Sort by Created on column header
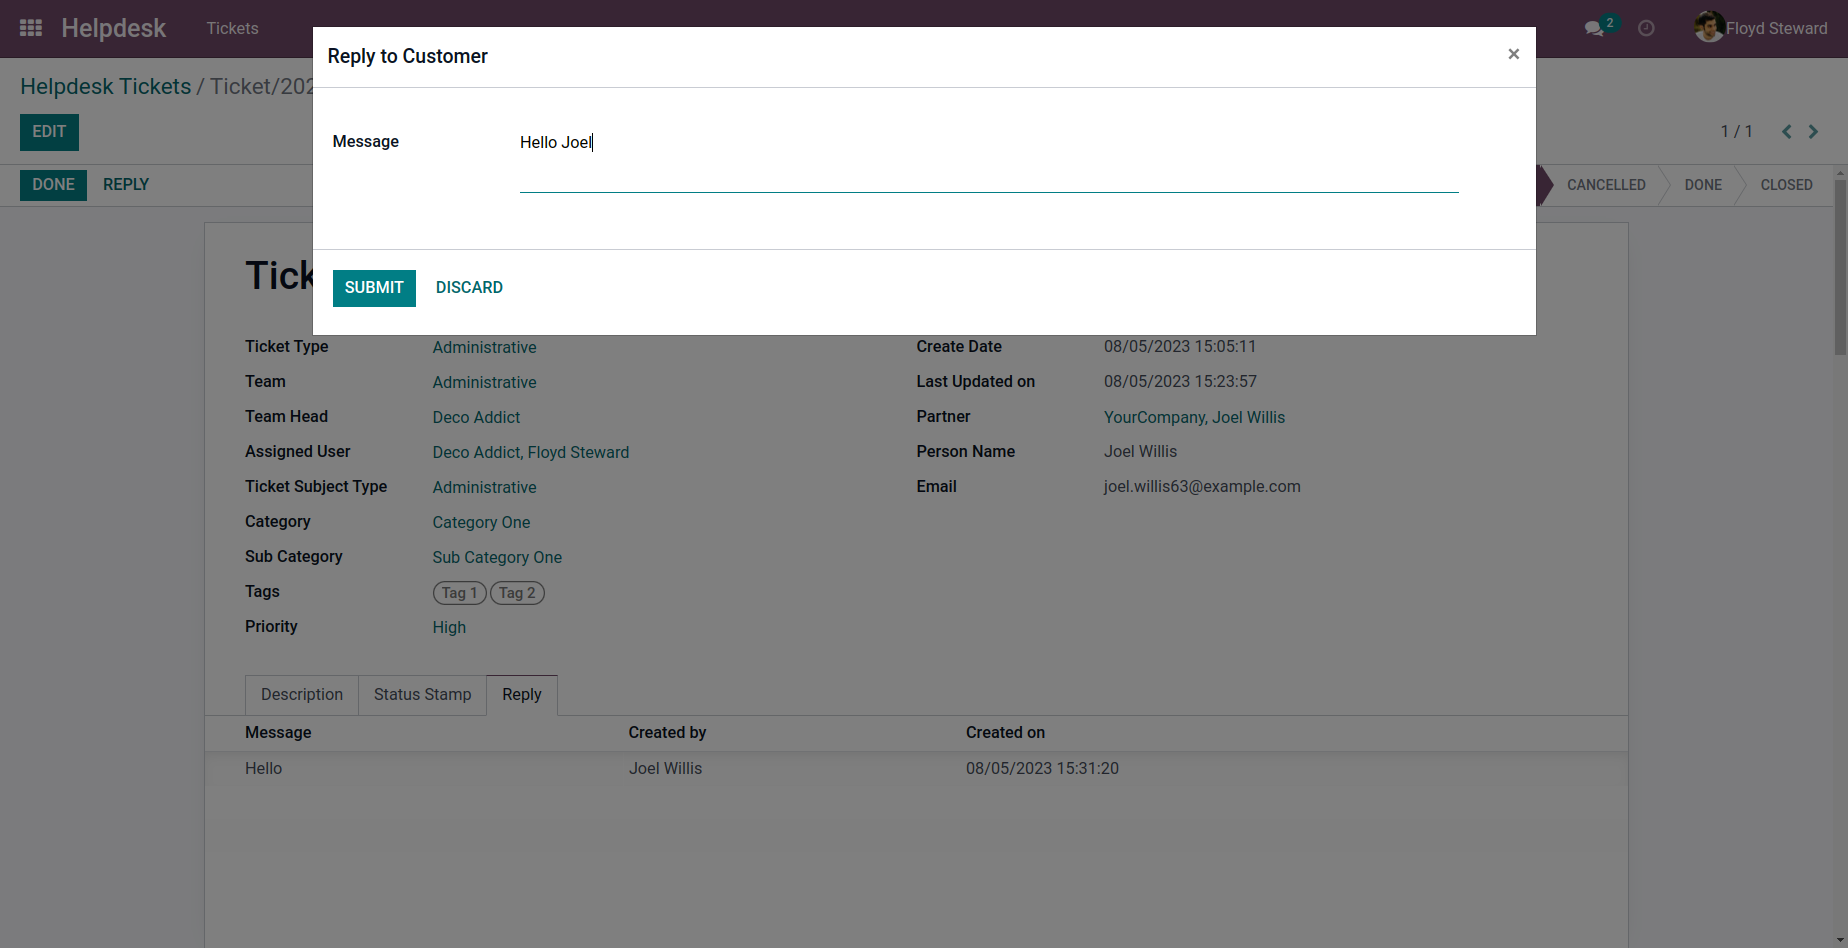The image size is (1848, 948). [x=1005, y=733]
